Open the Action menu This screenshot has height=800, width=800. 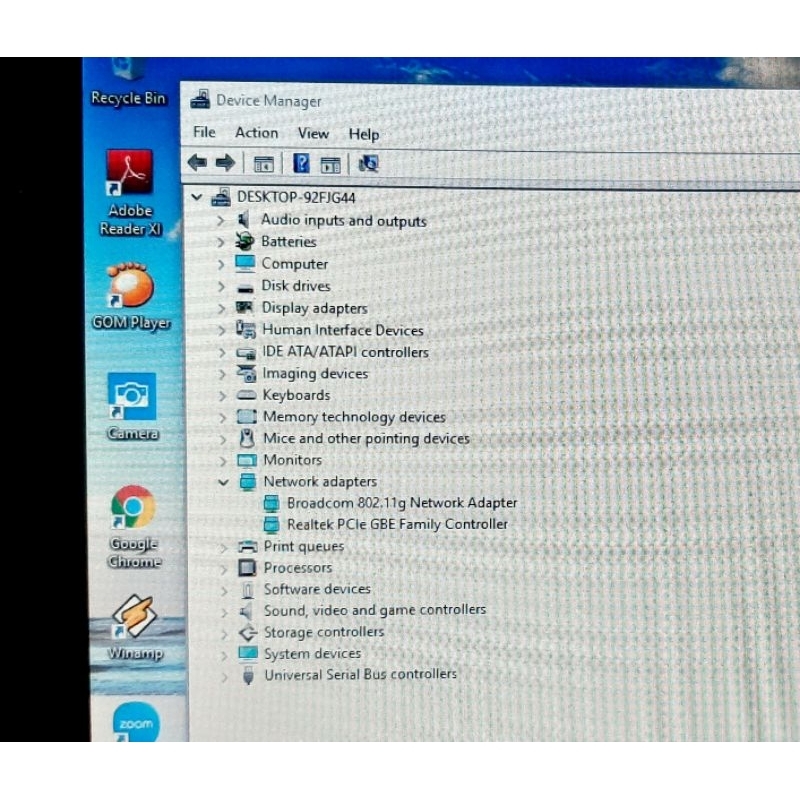(257, 133)
